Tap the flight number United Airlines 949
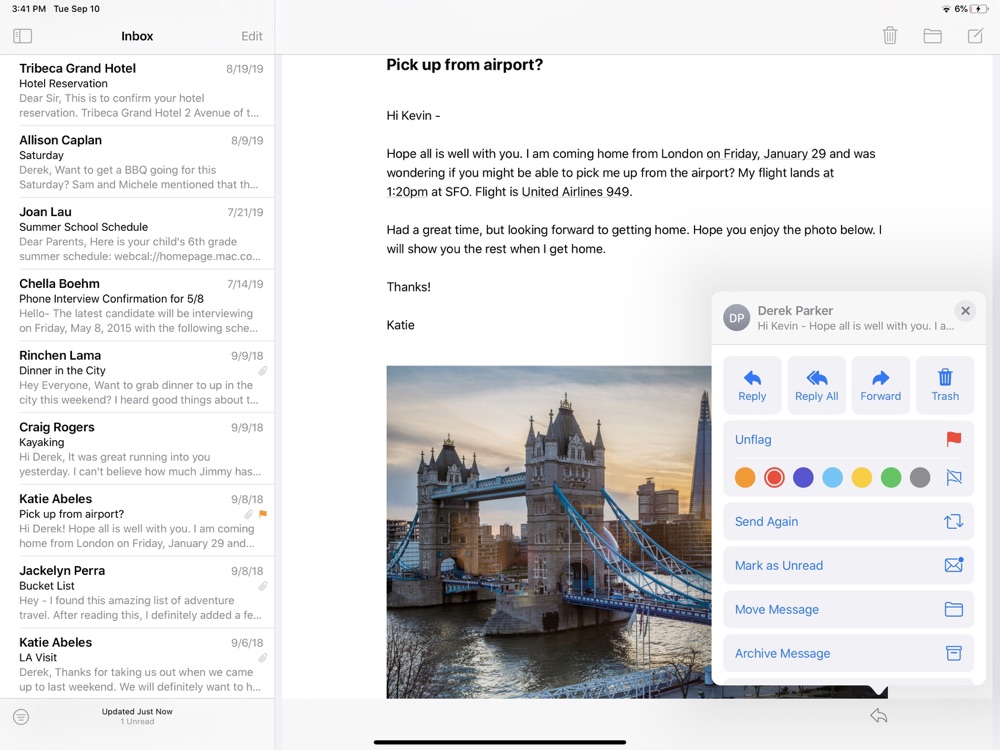Screen dimensions: 1000x750 coord(575,192)
